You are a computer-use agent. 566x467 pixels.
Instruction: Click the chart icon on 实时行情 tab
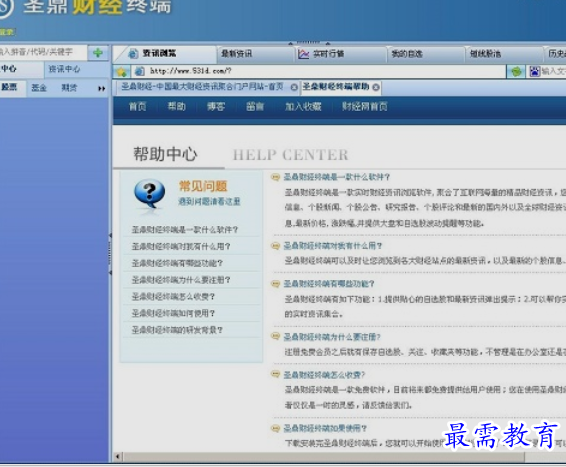click(303, 54)
